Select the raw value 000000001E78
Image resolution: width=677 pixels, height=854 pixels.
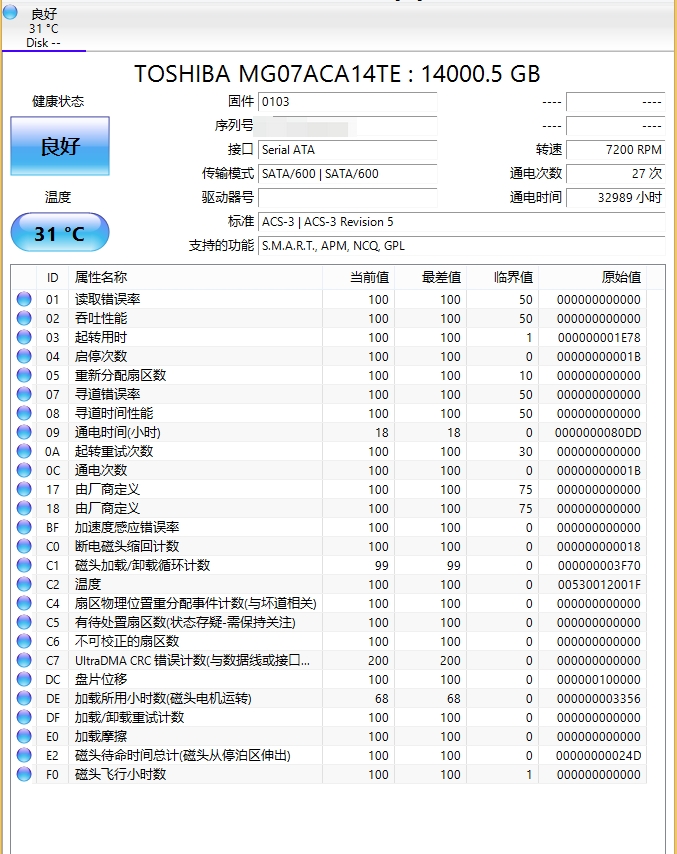click(599, 338)
